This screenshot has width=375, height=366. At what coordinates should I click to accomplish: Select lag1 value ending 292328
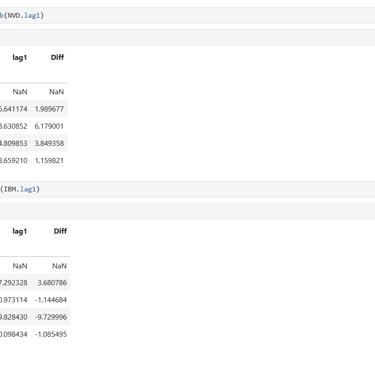14,283
